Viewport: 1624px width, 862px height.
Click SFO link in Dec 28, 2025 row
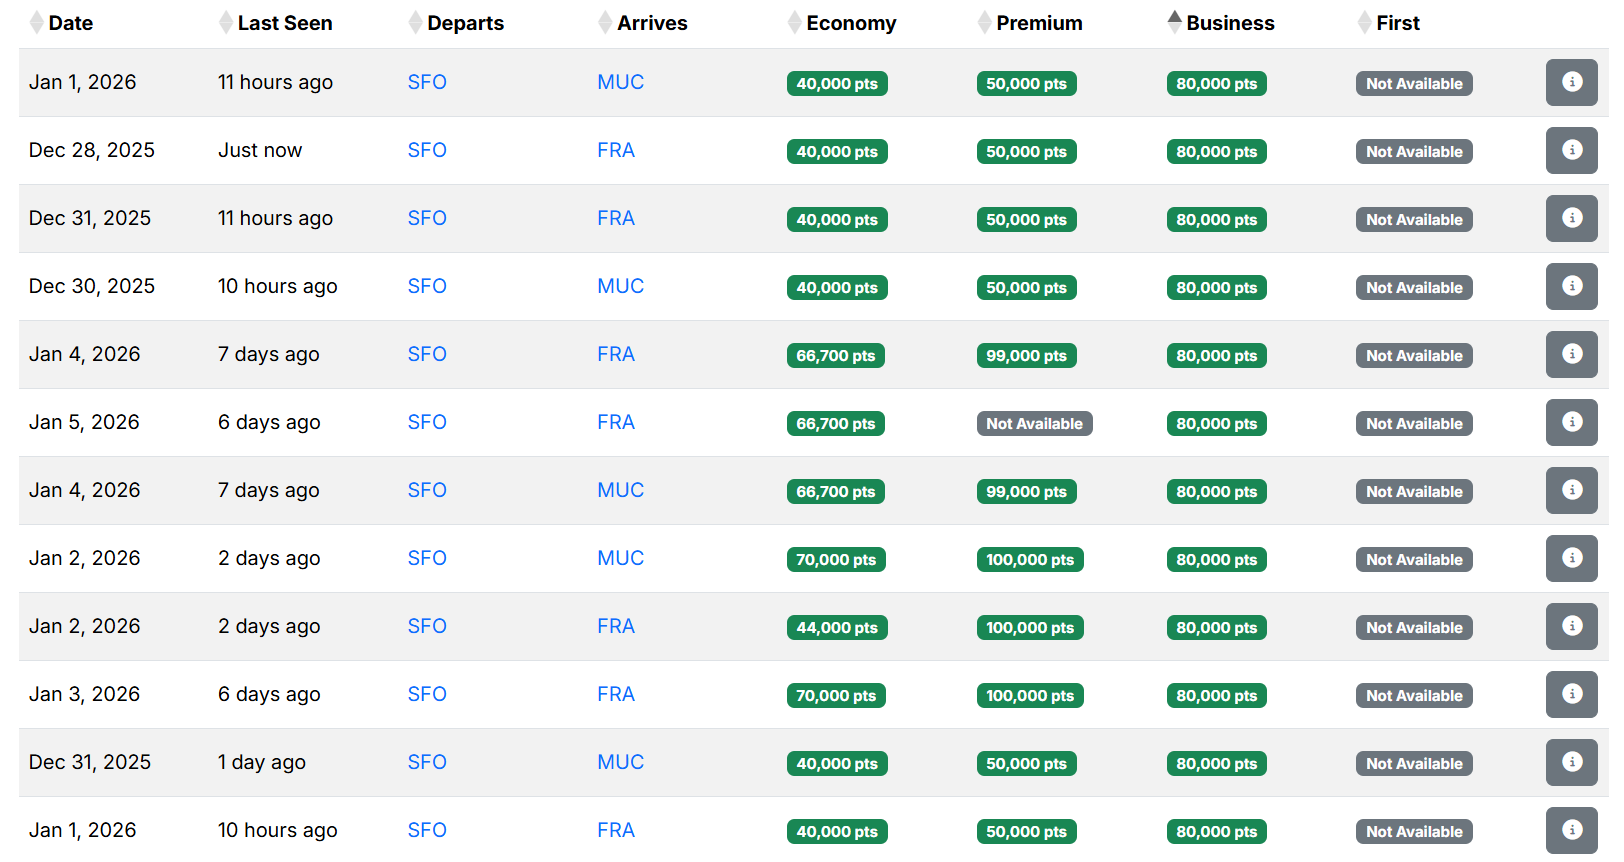coord(427,150)
